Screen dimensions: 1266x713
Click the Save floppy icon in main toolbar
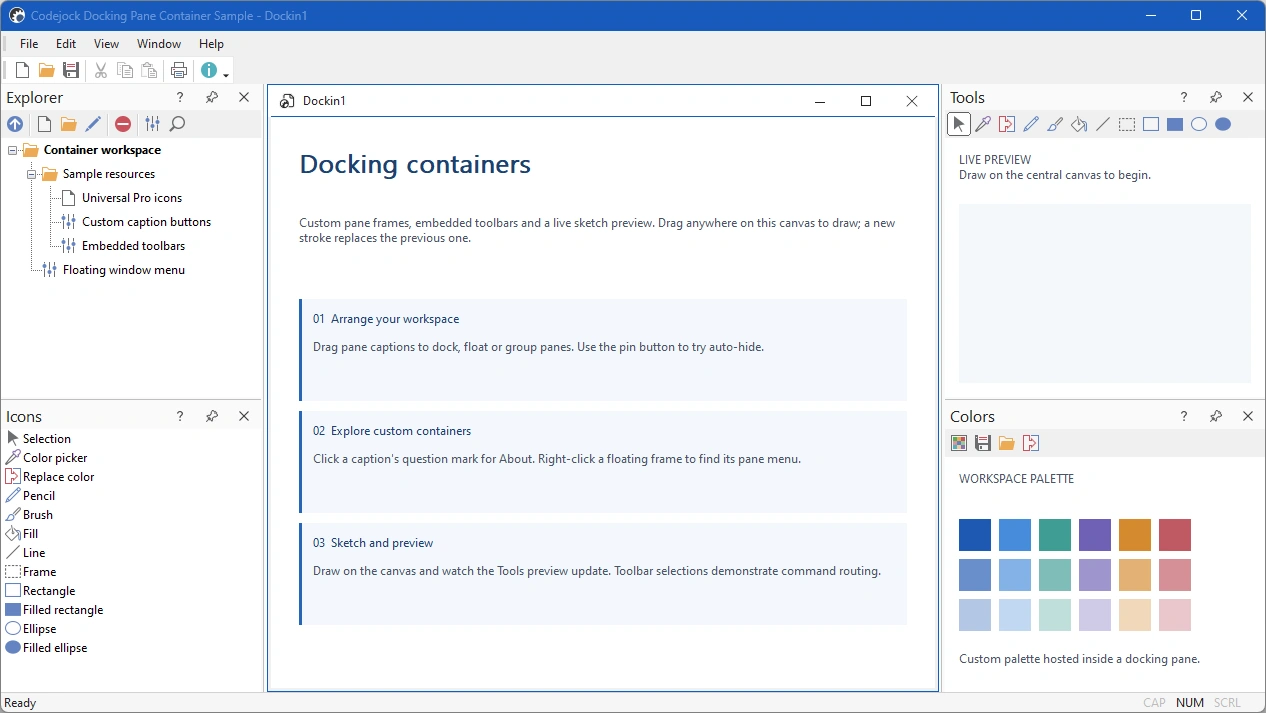click(71, 70)
